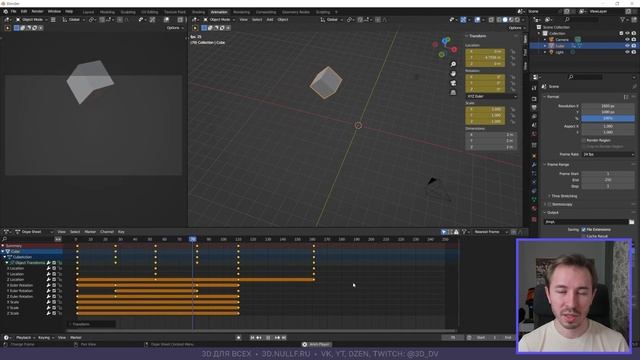Viewport: 640px width, 360px height.
Task: Select the Summary channel row
Action: pos(31,246)
